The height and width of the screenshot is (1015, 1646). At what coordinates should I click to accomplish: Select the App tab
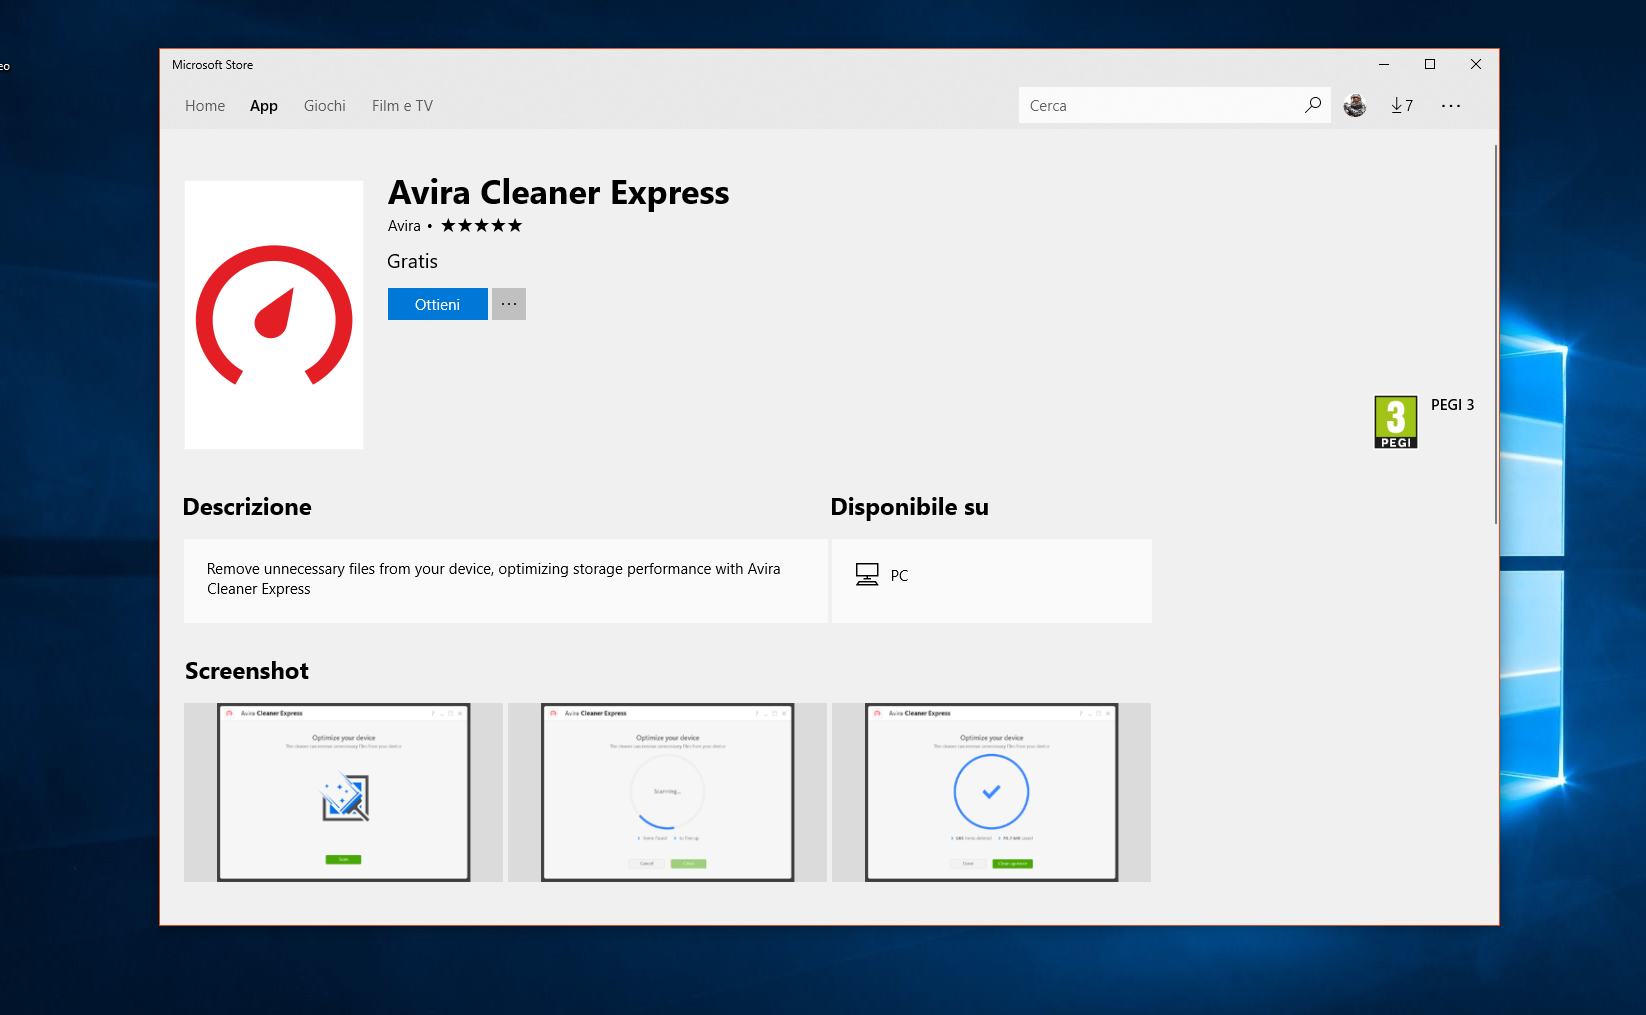[x=264, y=106]
